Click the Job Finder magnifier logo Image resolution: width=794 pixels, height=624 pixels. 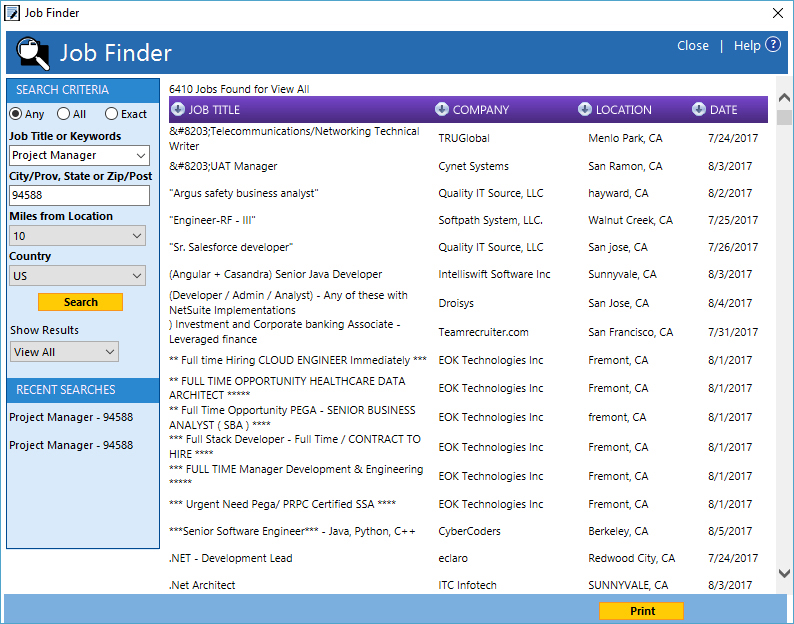tap(33, 53)
